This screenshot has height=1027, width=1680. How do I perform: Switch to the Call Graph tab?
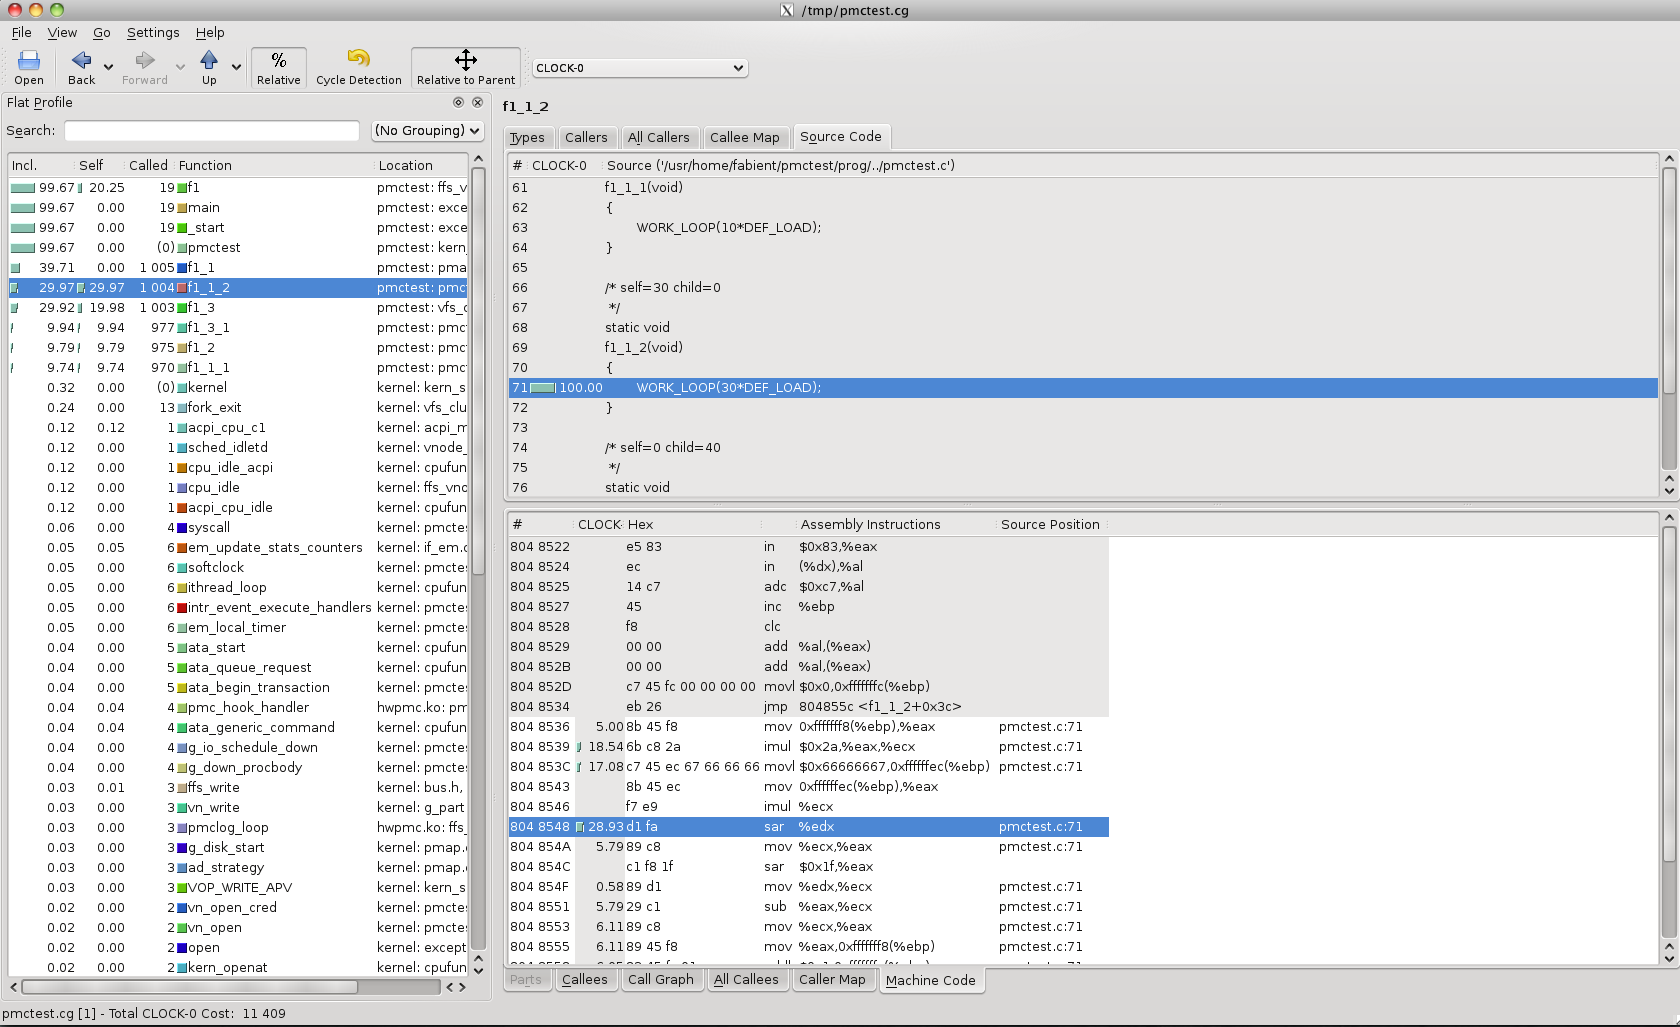click(661, 980)
